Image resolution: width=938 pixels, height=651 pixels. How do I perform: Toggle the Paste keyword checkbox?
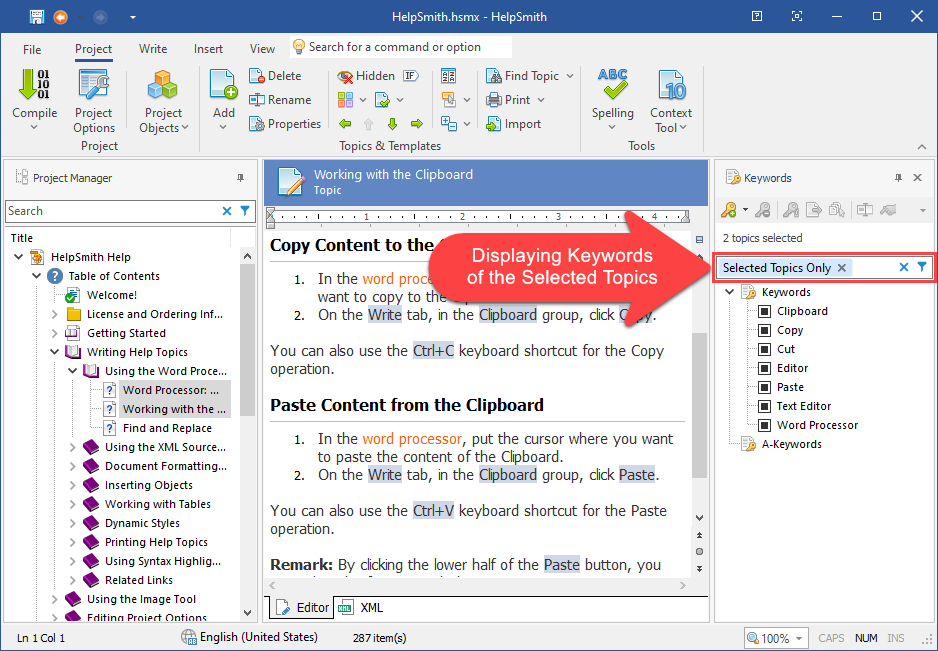point(765,387)
